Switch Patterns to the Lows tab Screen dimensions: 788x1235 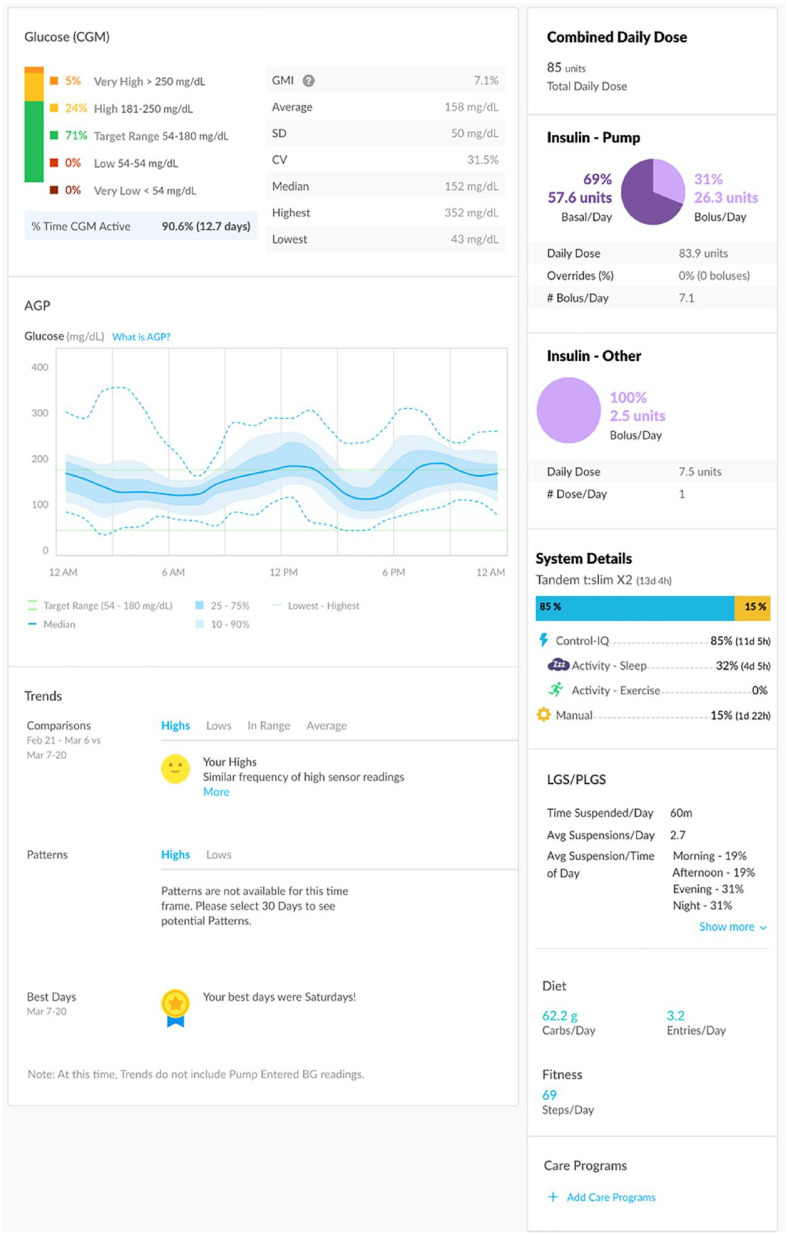point(218,855)
